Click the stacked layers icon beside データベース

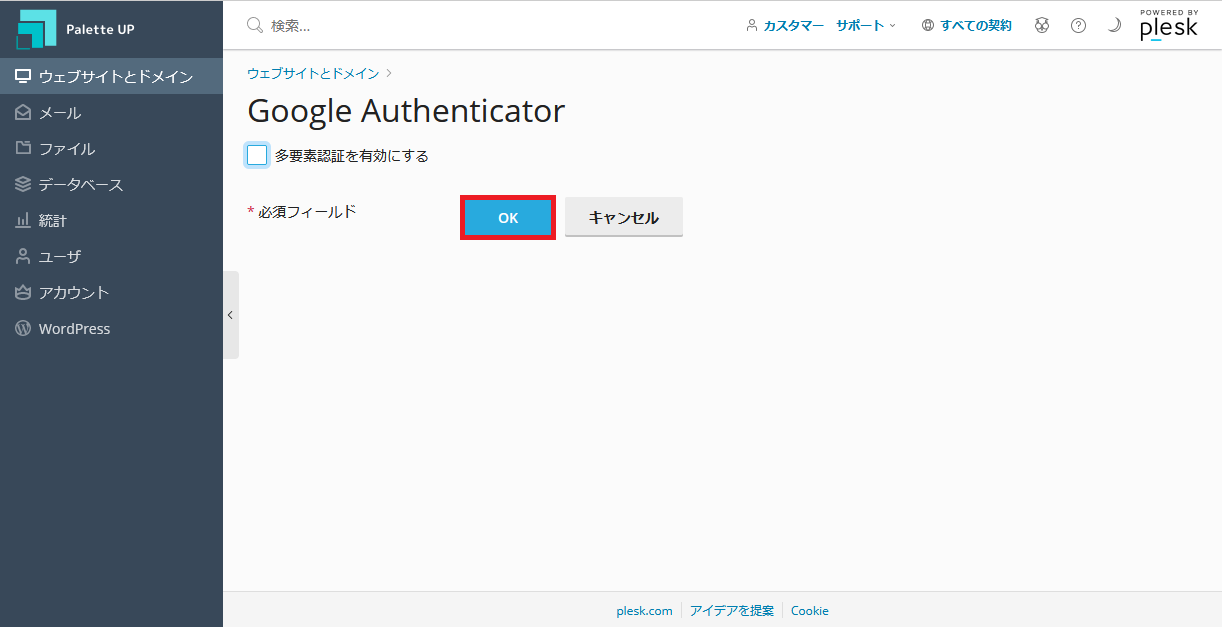23,184
